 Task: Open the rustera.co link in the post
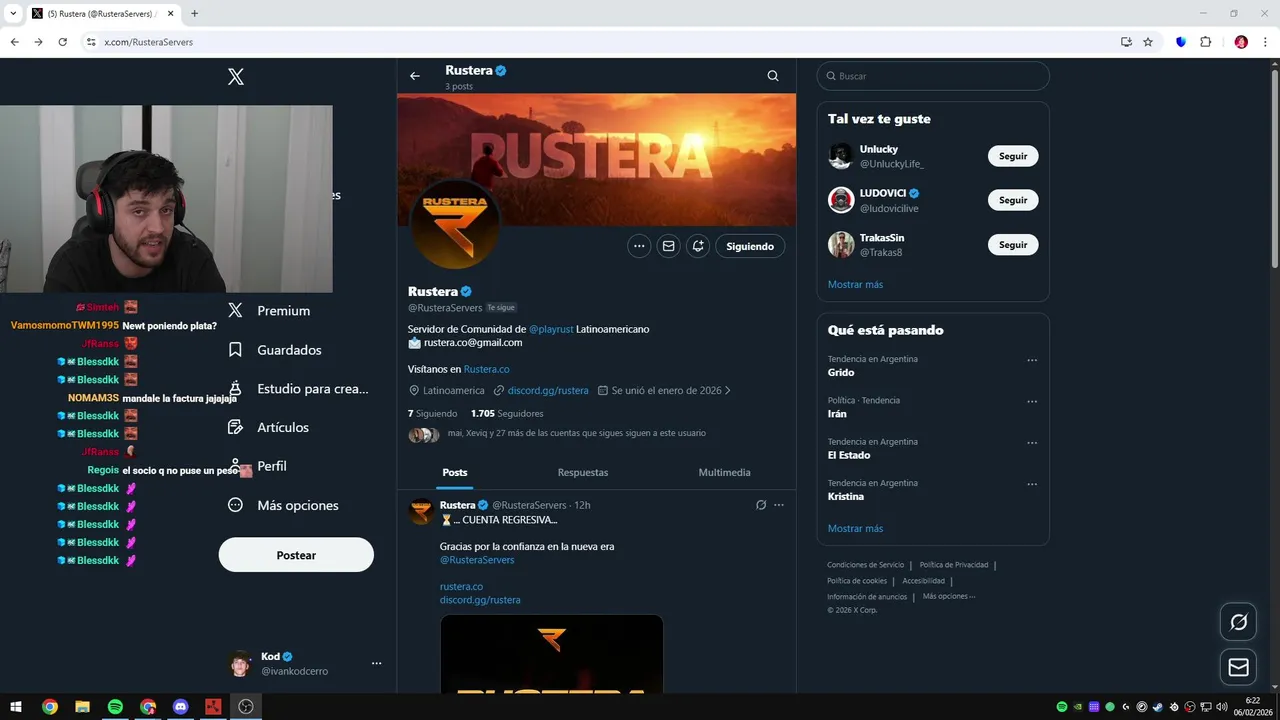[x=461, y=587]
